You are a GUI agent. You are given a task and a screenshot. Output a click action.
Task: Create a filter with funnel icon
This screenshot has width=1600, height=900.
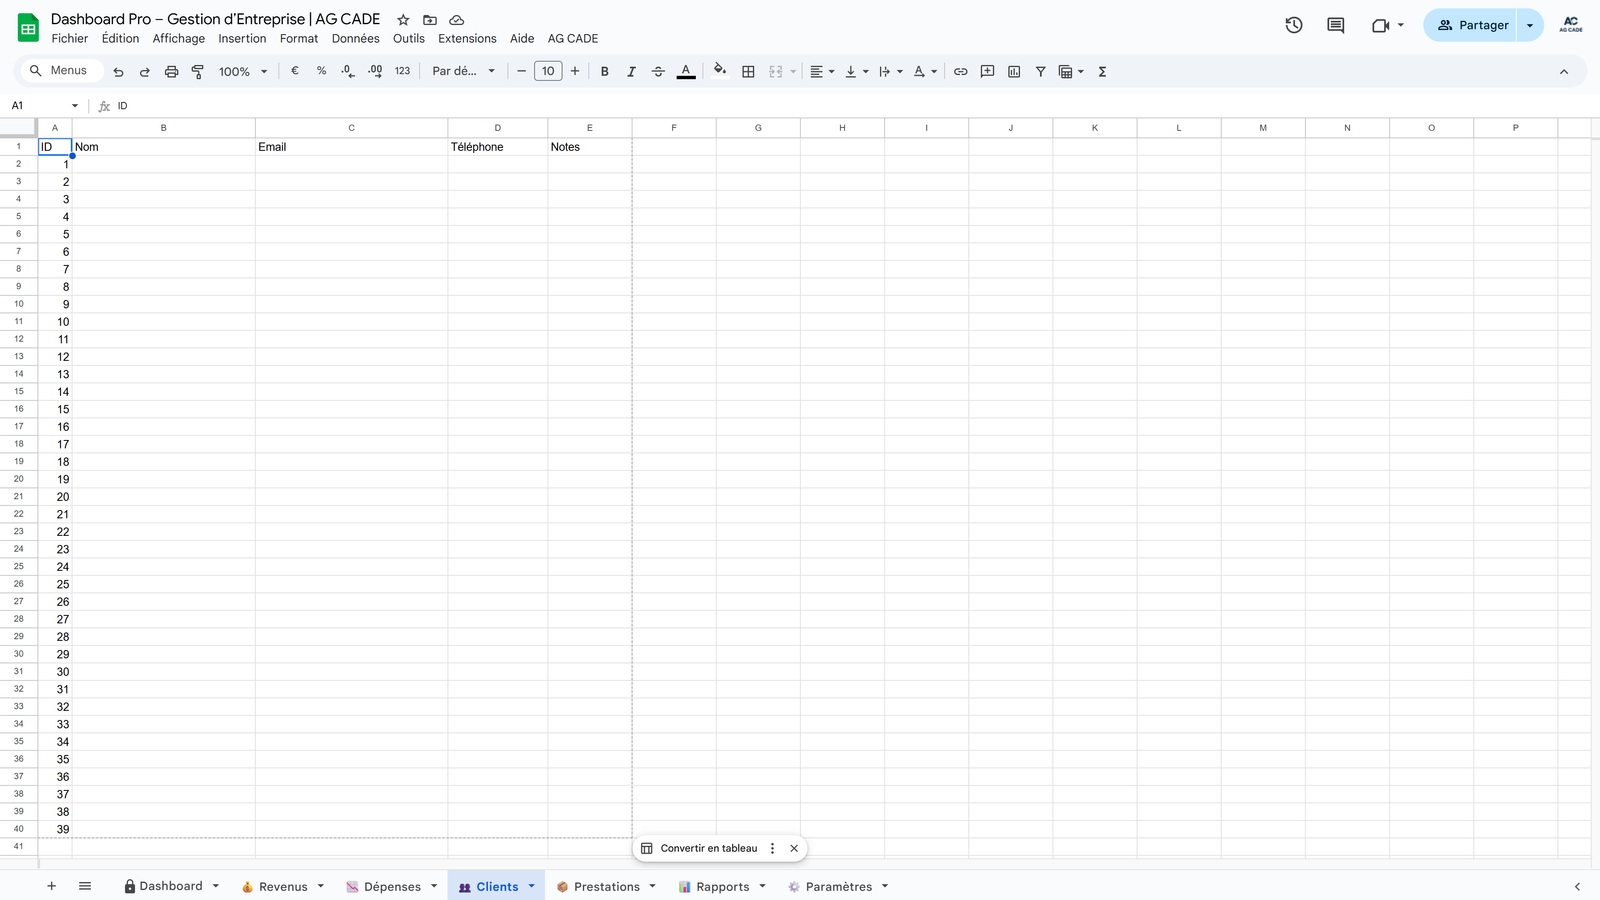click(x=1040, y=72)
